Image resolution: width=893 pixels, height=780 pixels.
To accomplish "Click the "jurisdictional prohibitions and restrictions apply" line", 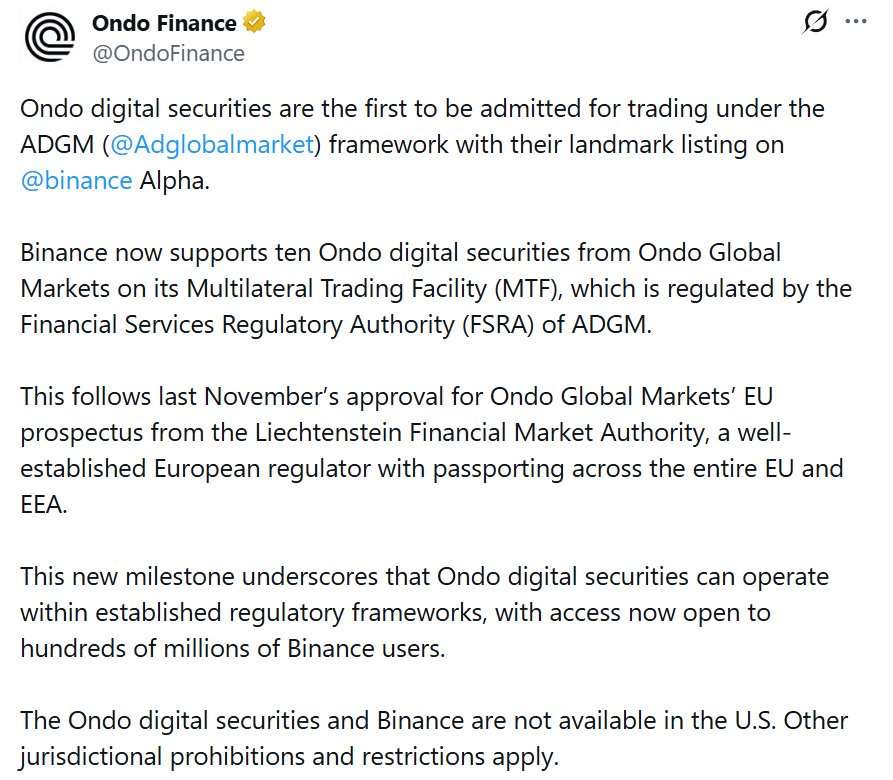I will click(288, 756).
